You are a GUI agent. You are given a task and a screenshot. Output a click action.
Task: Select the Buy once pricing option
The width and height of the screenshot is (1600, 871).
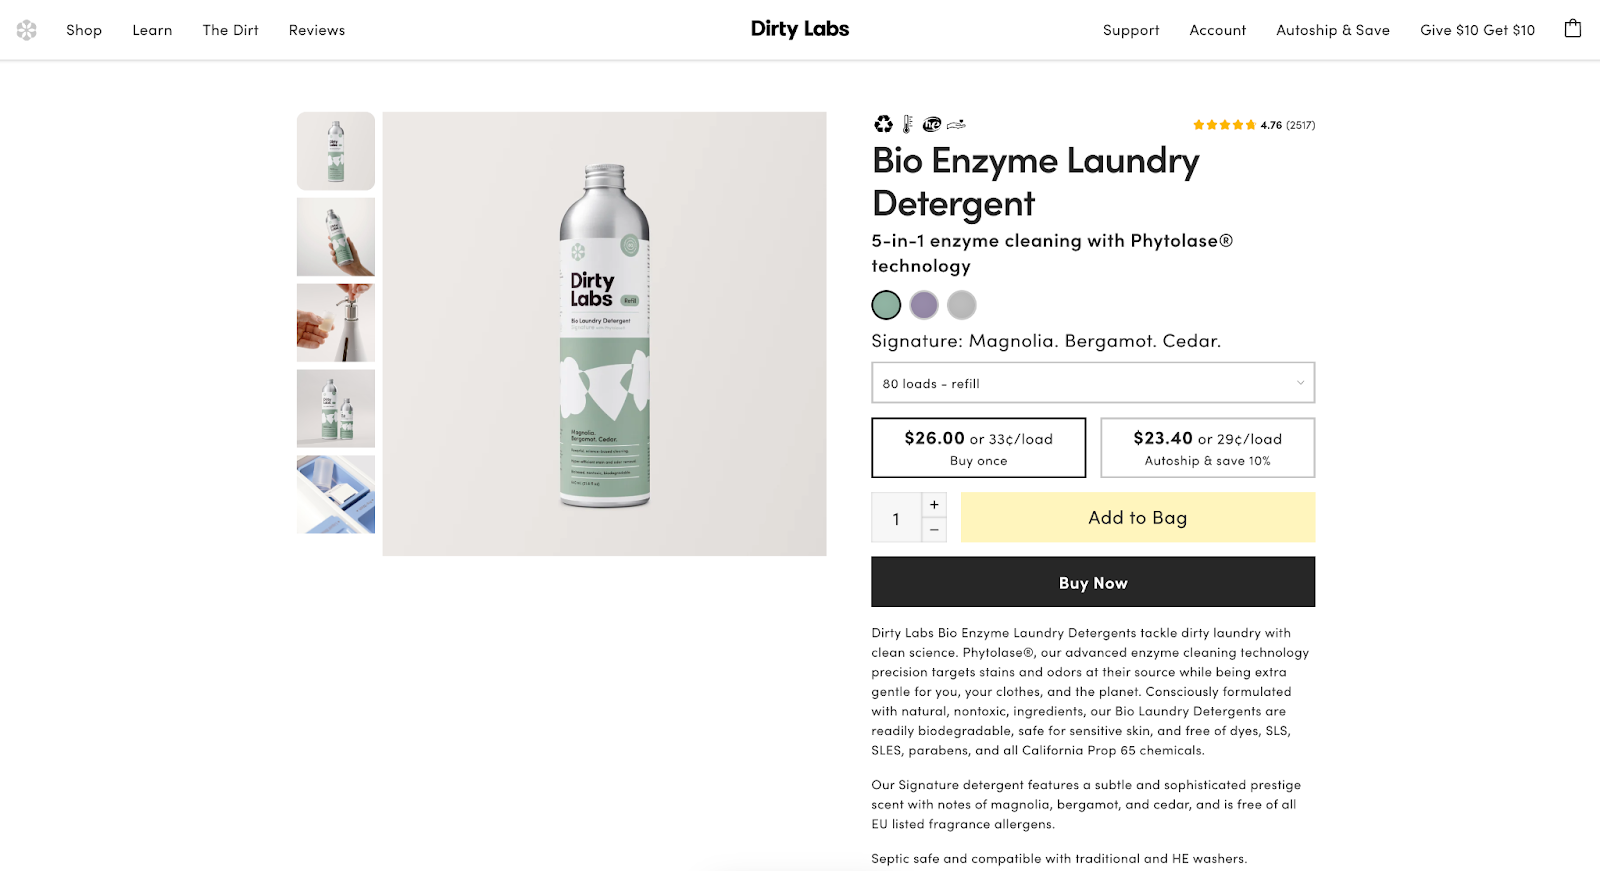pos(978,447)
